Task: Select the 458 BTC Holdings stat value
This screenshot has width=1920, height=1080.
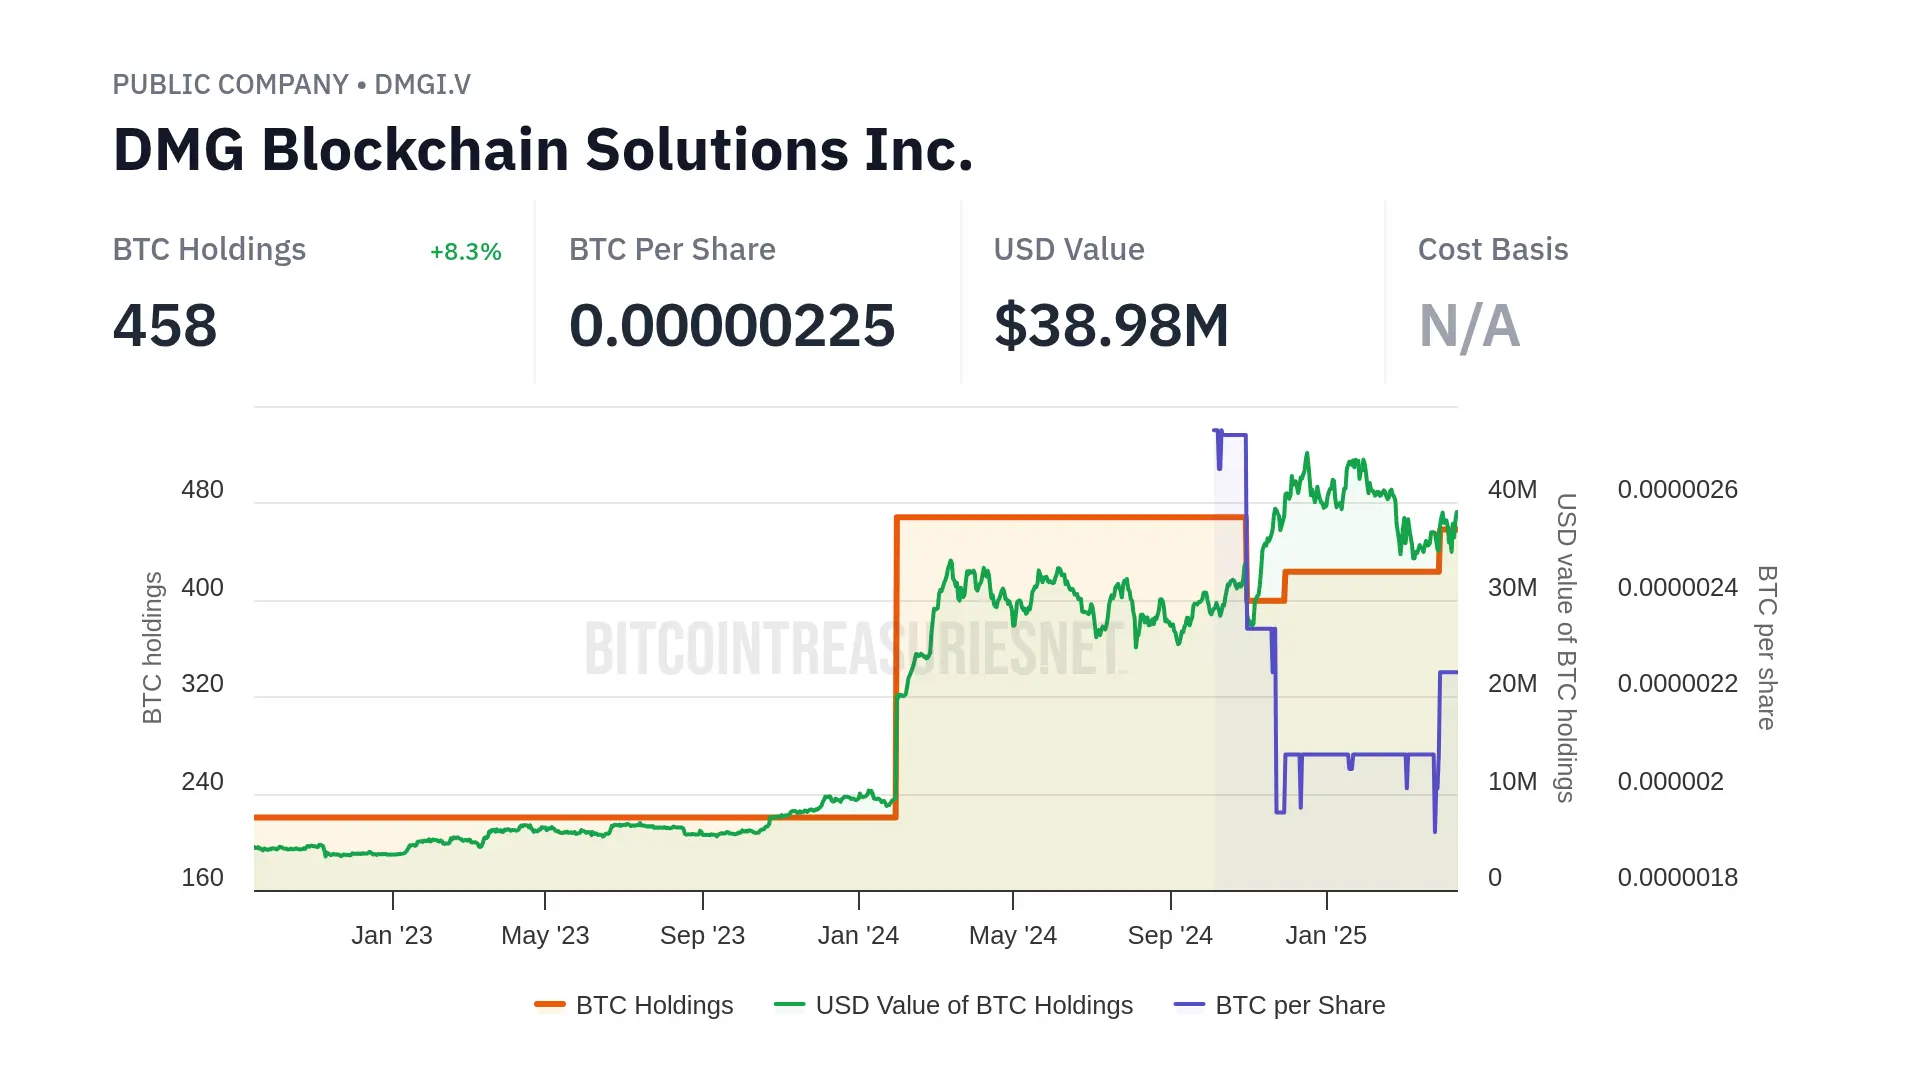Action: pyautogui.click(x=165, y=326)
